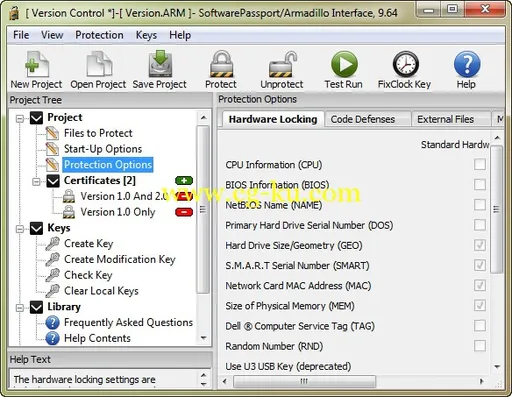Enable NetBIOS Name (NAME) checkbox
The width and height of the screenshot is (512, 397).
(480, 205)
